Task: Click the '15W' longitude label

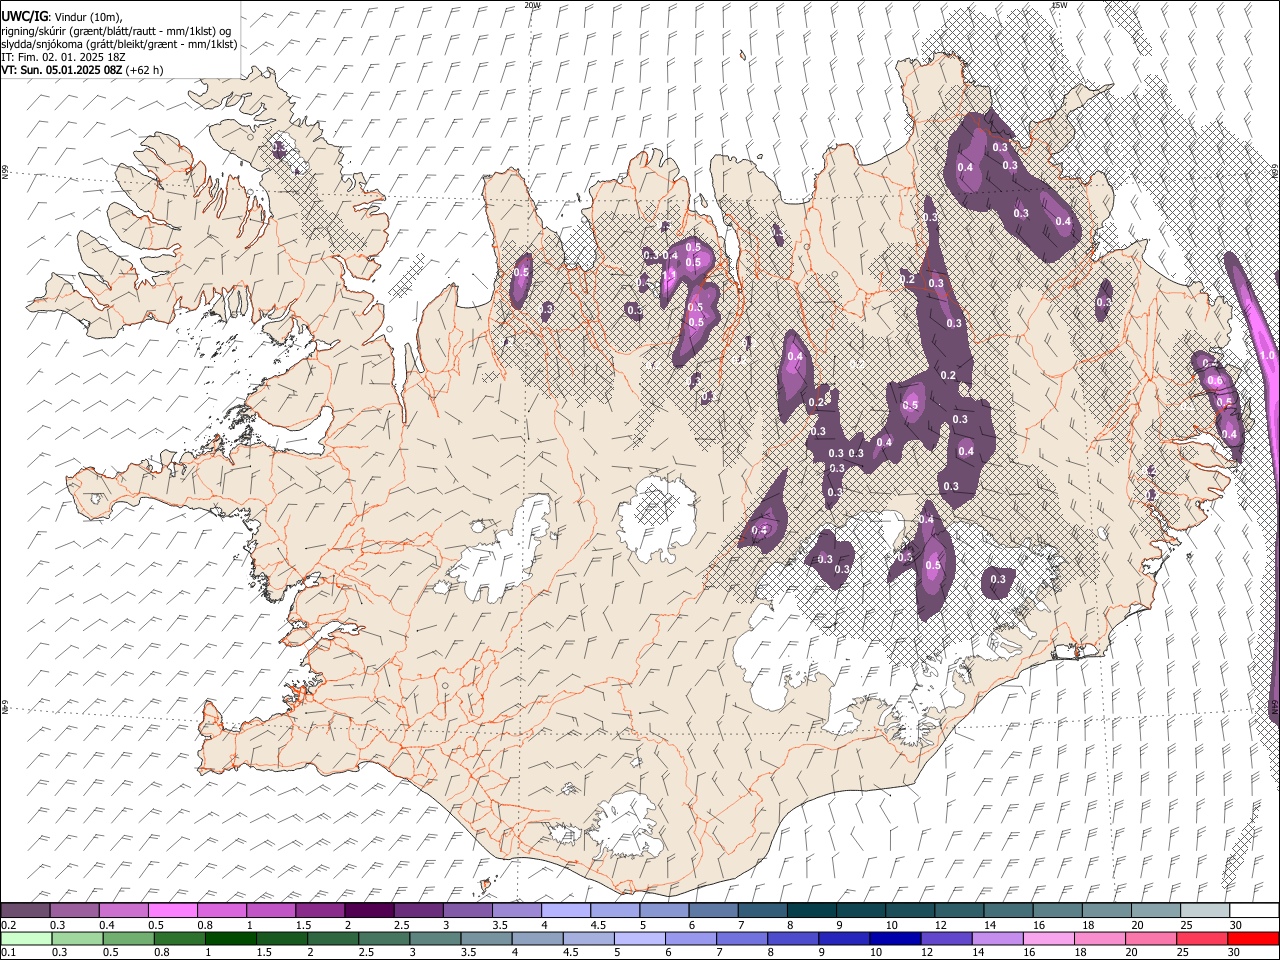Action: (1059, 5)
